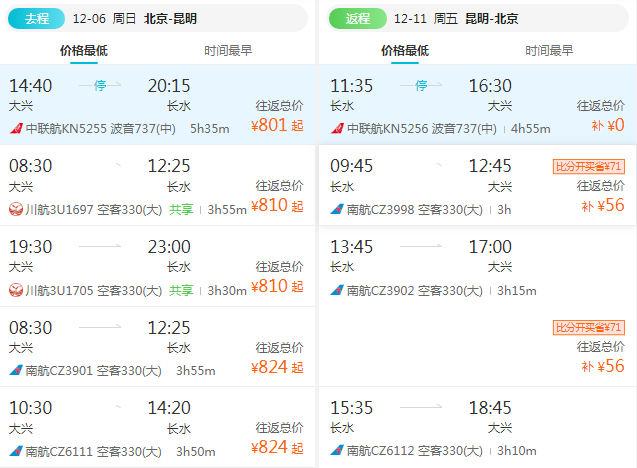Image resolution: width=637 pixels, height=468 pixels.
Task: Click the 13:45 return departure time
Action: click(x=351, y=247)
